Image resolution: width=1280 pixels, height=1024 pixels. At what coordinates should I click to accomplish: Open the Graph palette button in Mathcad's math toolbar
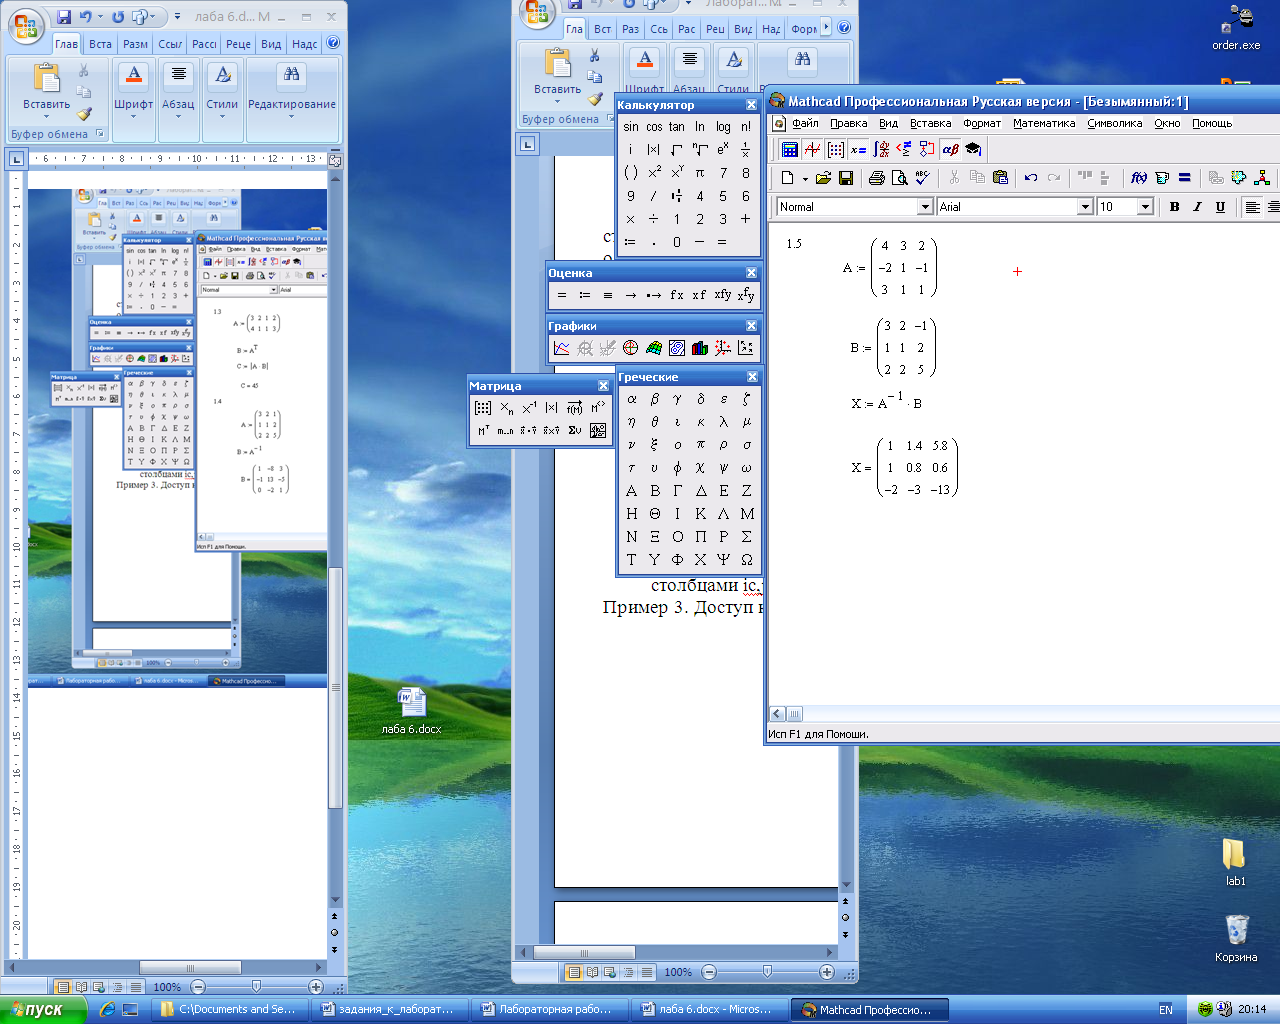click(x=813, y=149)
